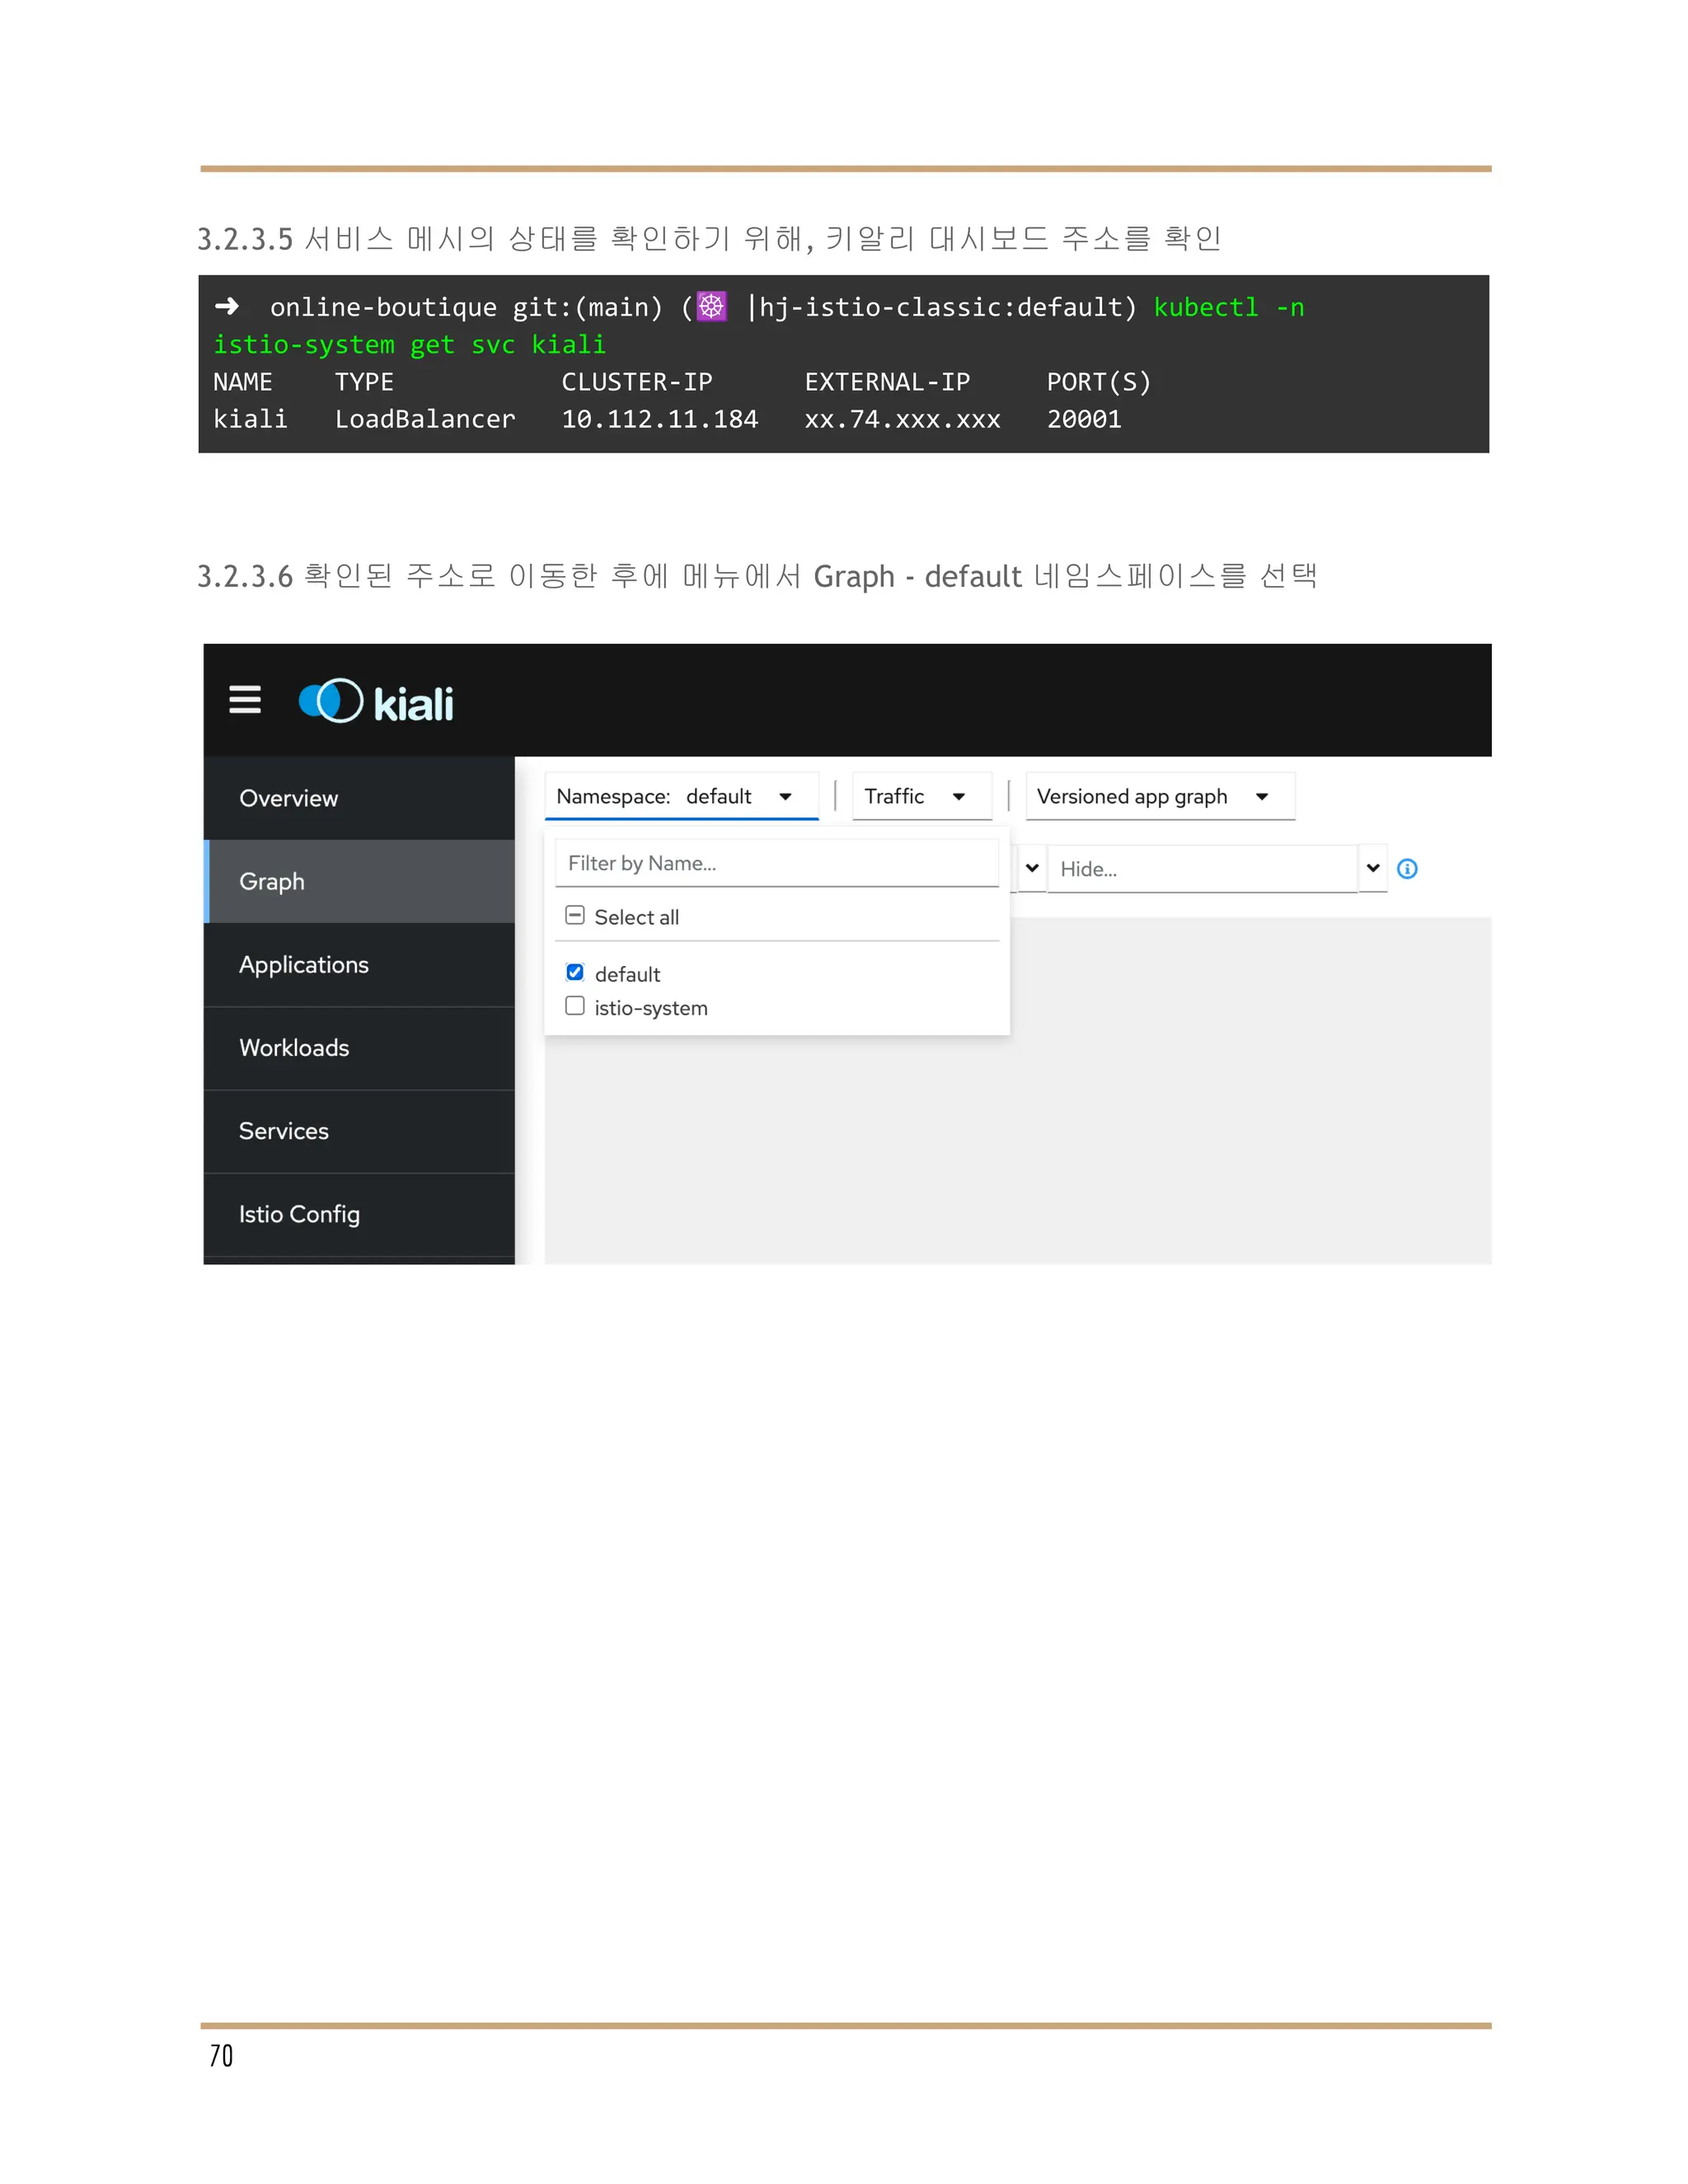Navigate to Services page
Screen dimensions: 1688x2184
359,1131
